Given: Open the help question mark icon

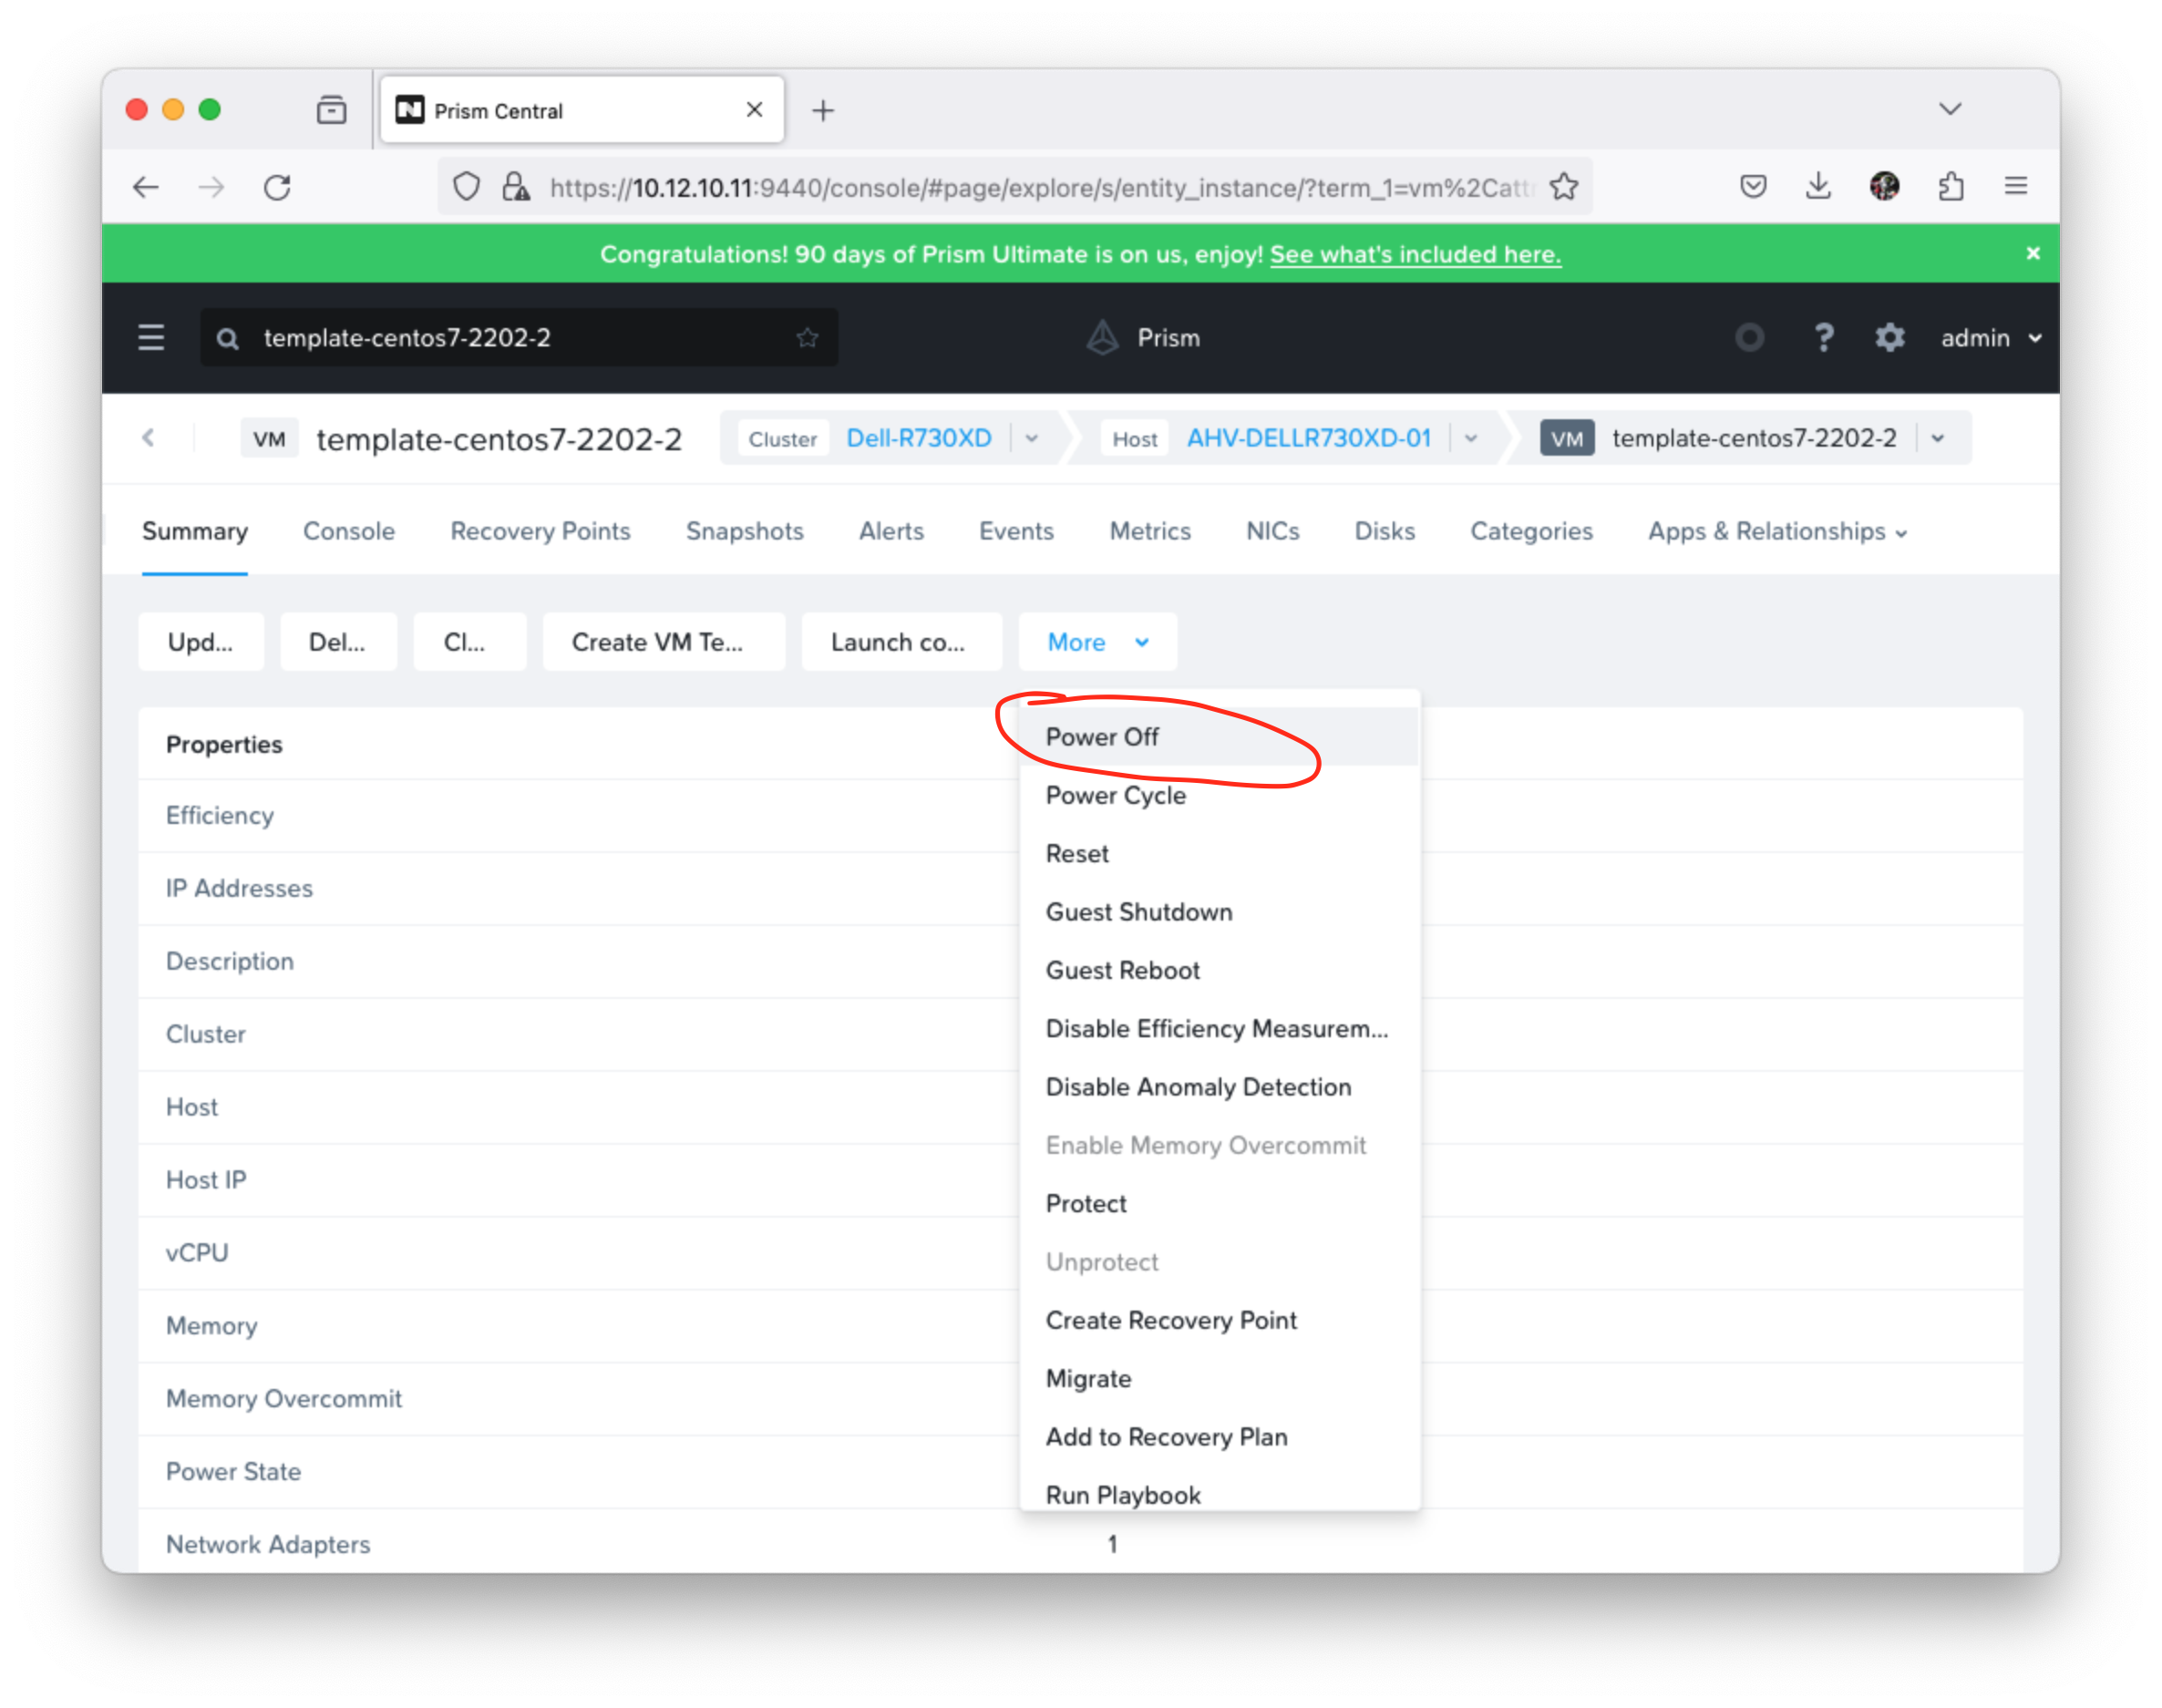Looking at the screenshot, I should (1824, 338).
